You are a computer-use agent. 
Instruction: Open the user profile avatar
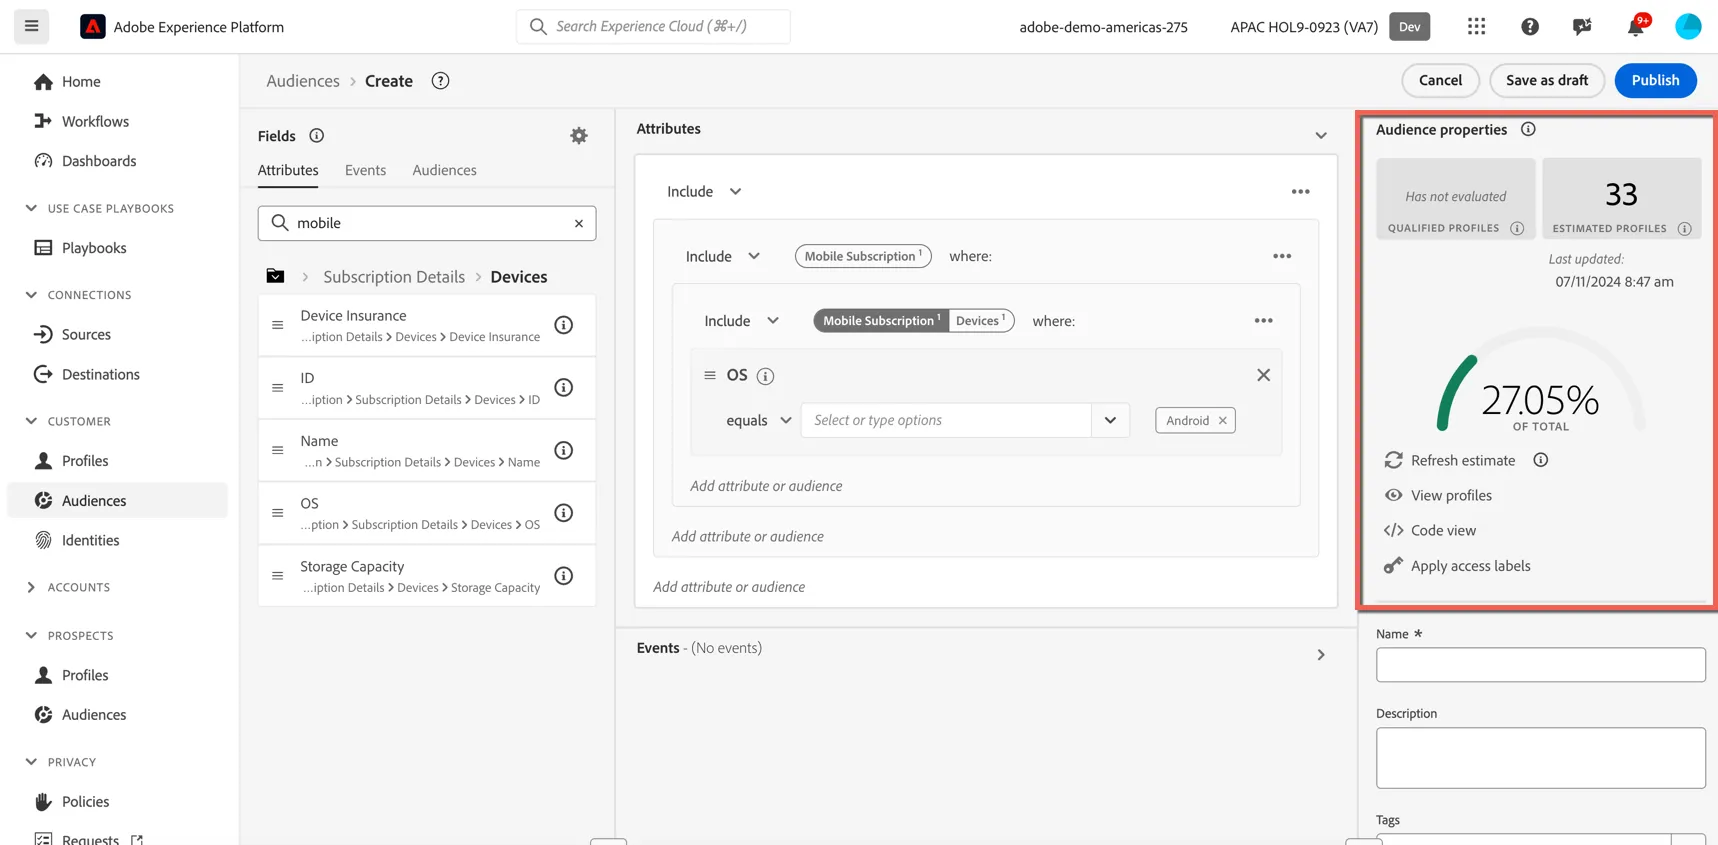[1688, 27]
